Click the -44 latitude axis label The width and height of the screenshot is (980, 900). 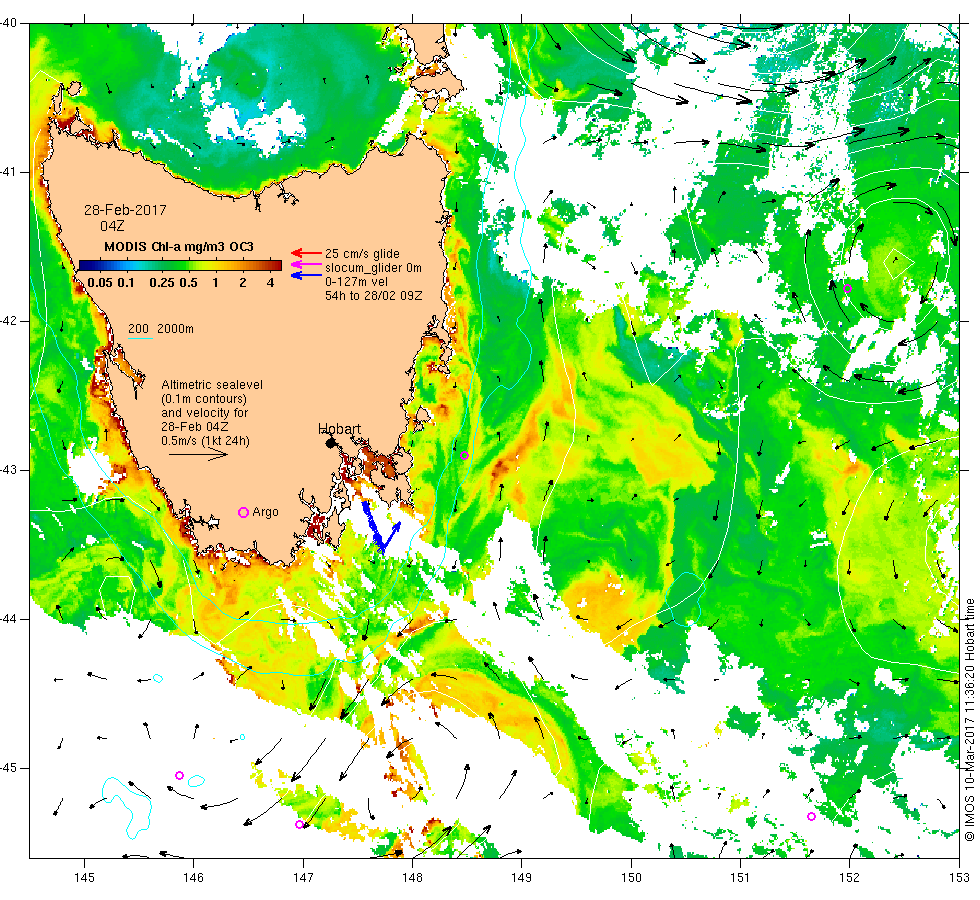click(8, 619)
